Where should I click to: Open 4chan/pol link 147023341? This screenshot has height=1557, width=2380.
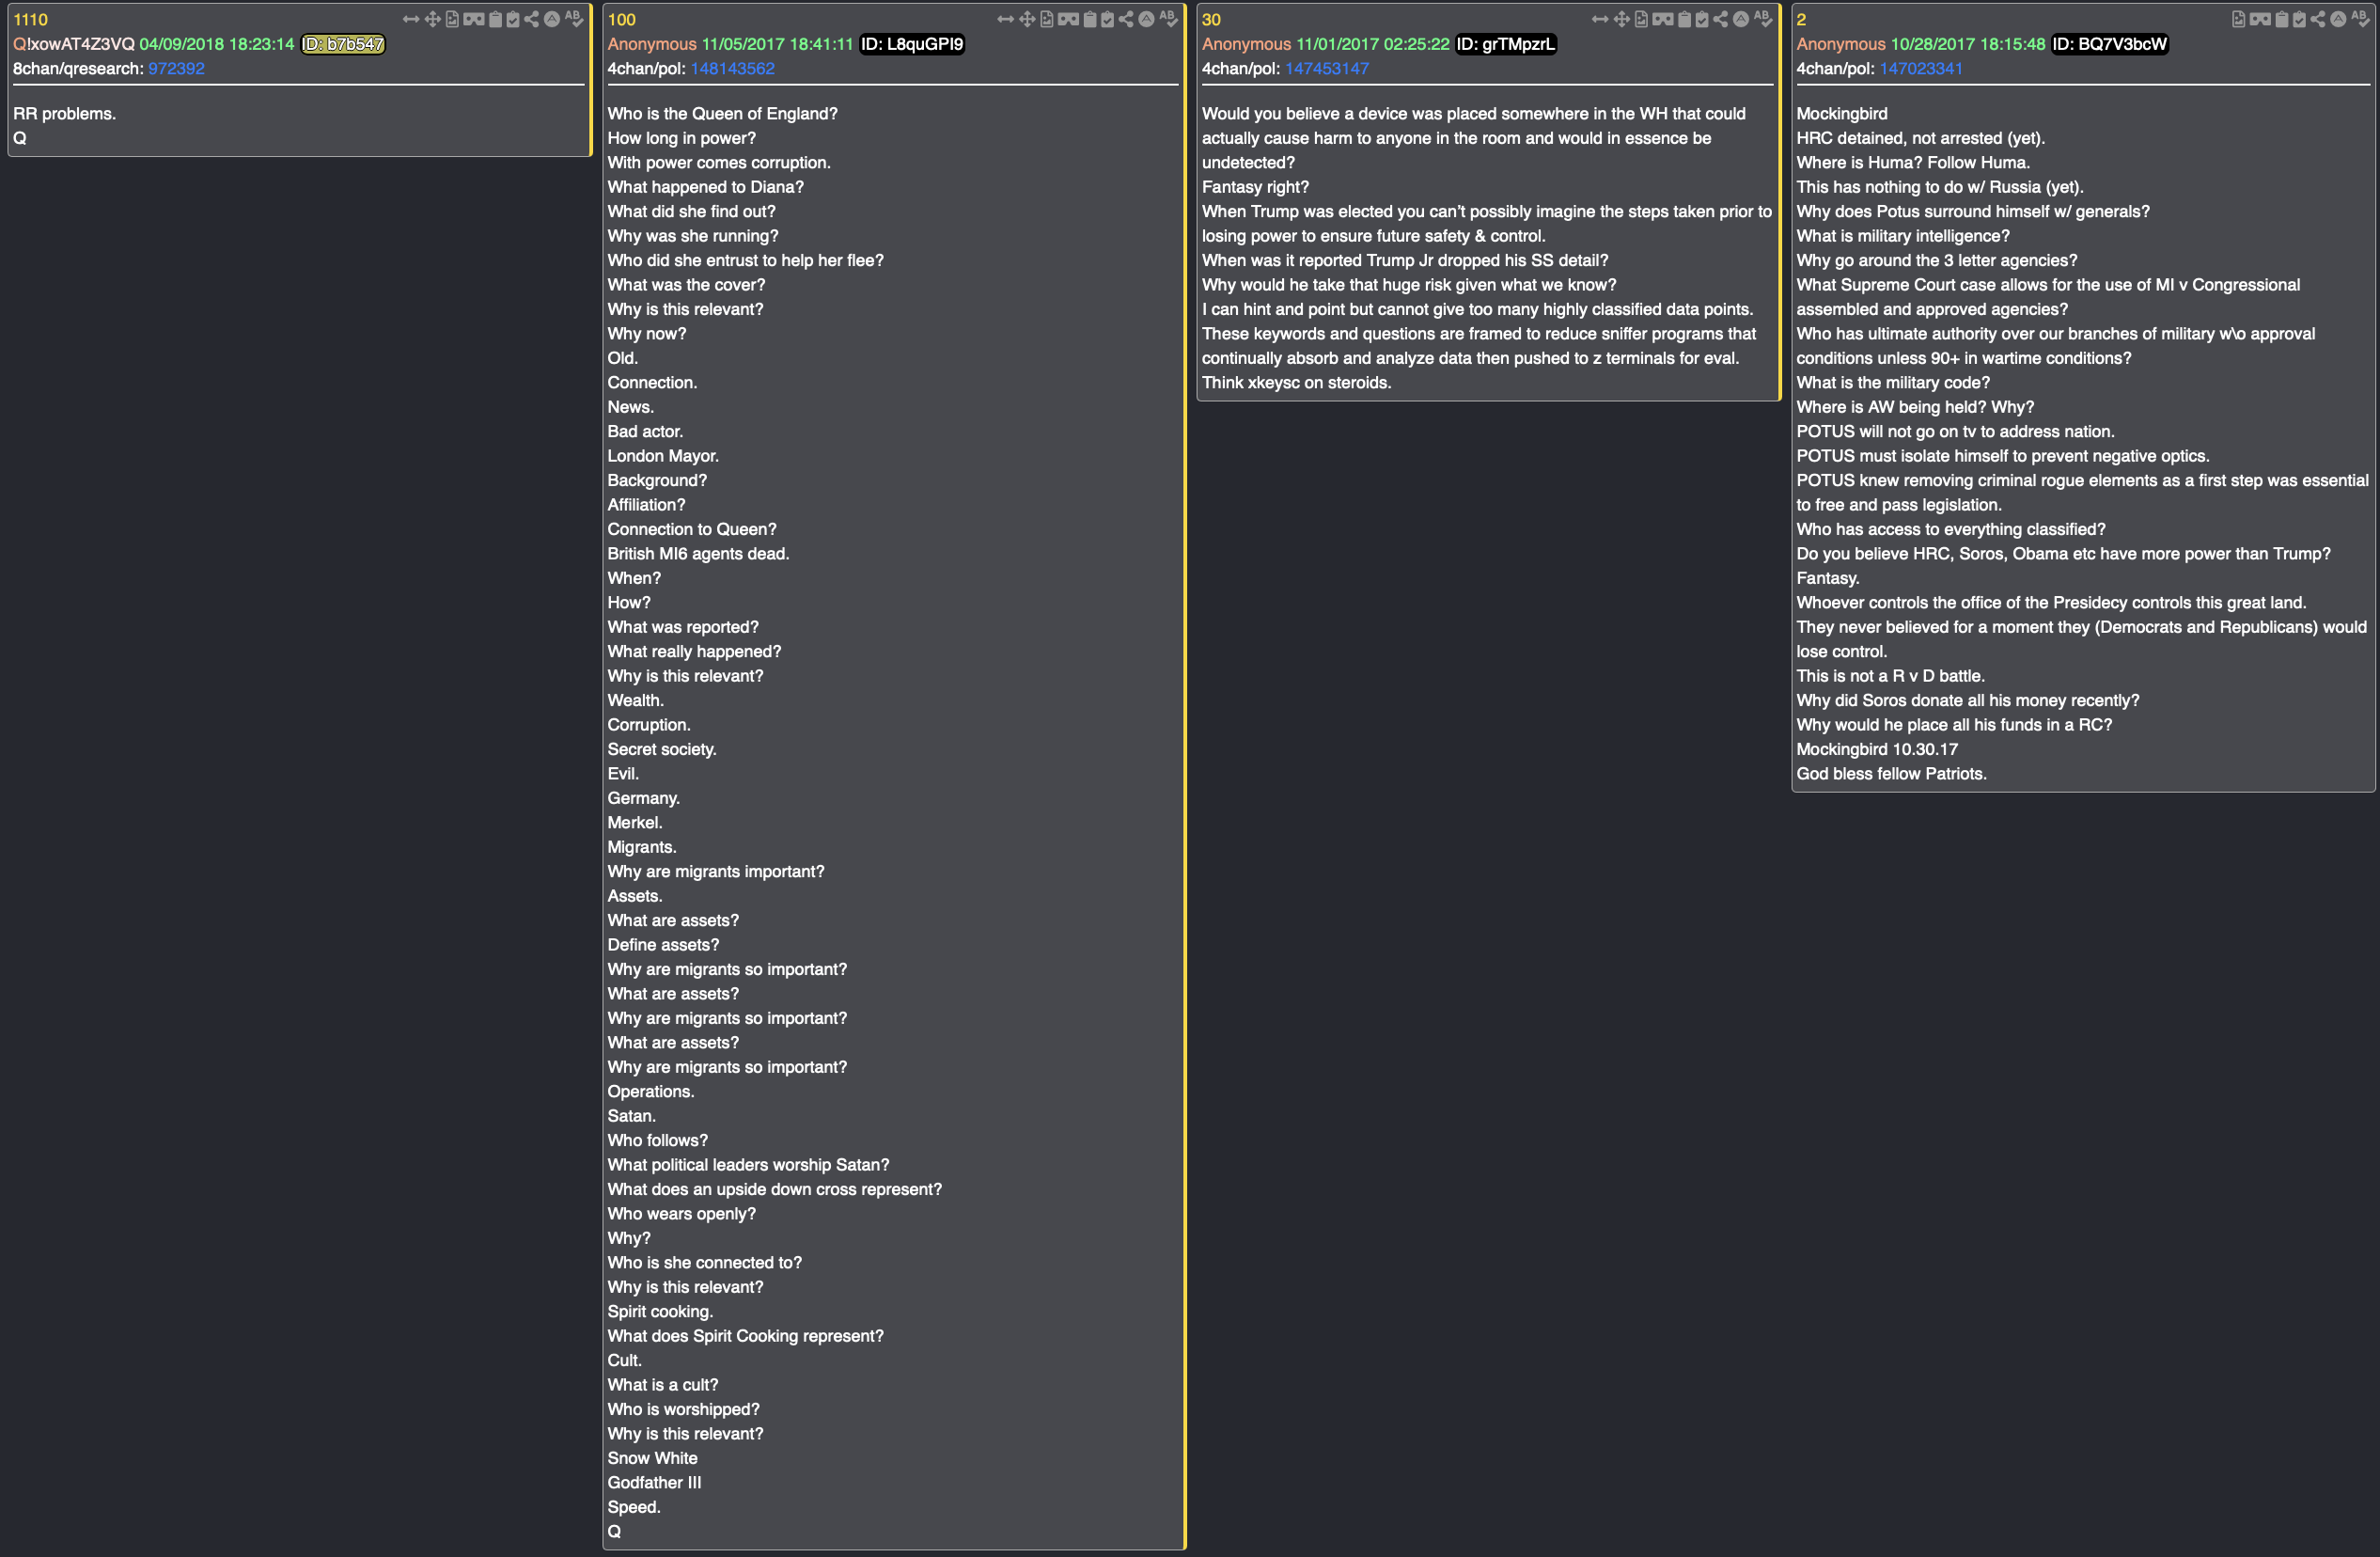click(x=1920, y=69)
